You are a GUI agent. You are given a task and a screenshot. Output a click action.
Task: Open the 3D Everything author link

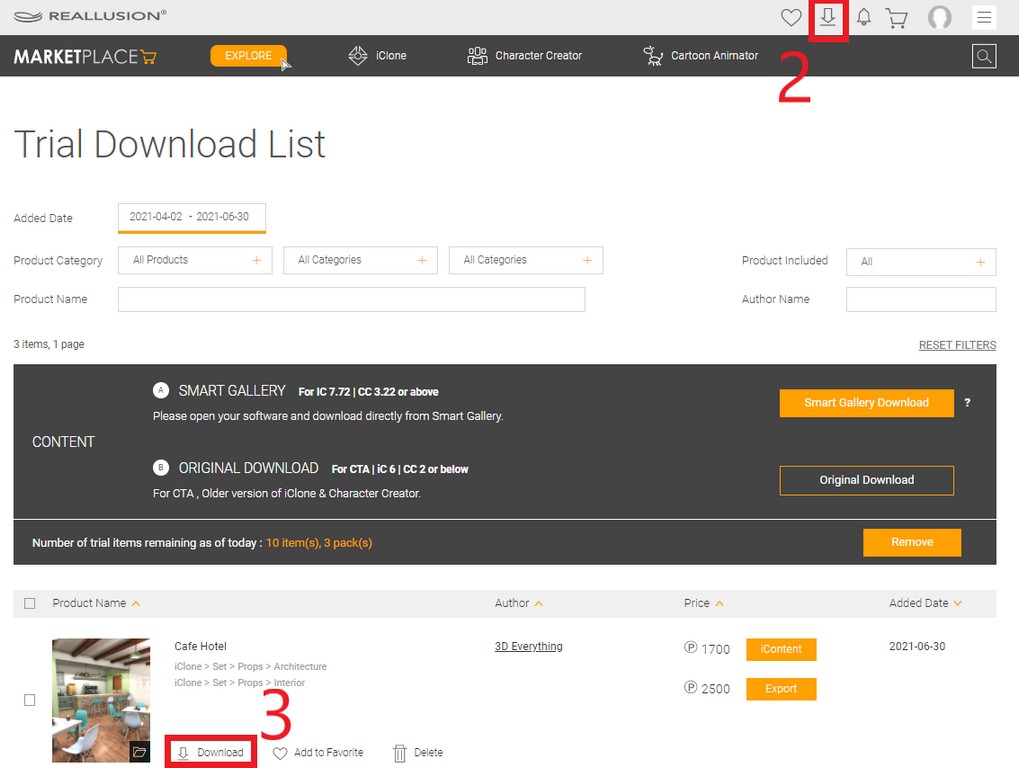click(528, 646)
